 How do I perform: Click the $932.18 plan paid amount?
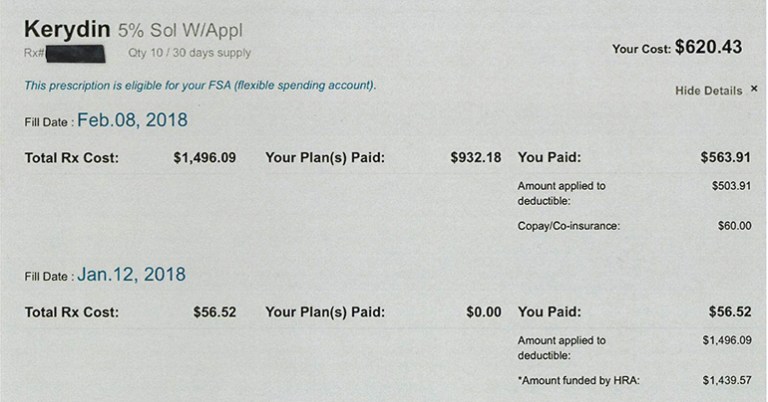(x=475, y=157)
